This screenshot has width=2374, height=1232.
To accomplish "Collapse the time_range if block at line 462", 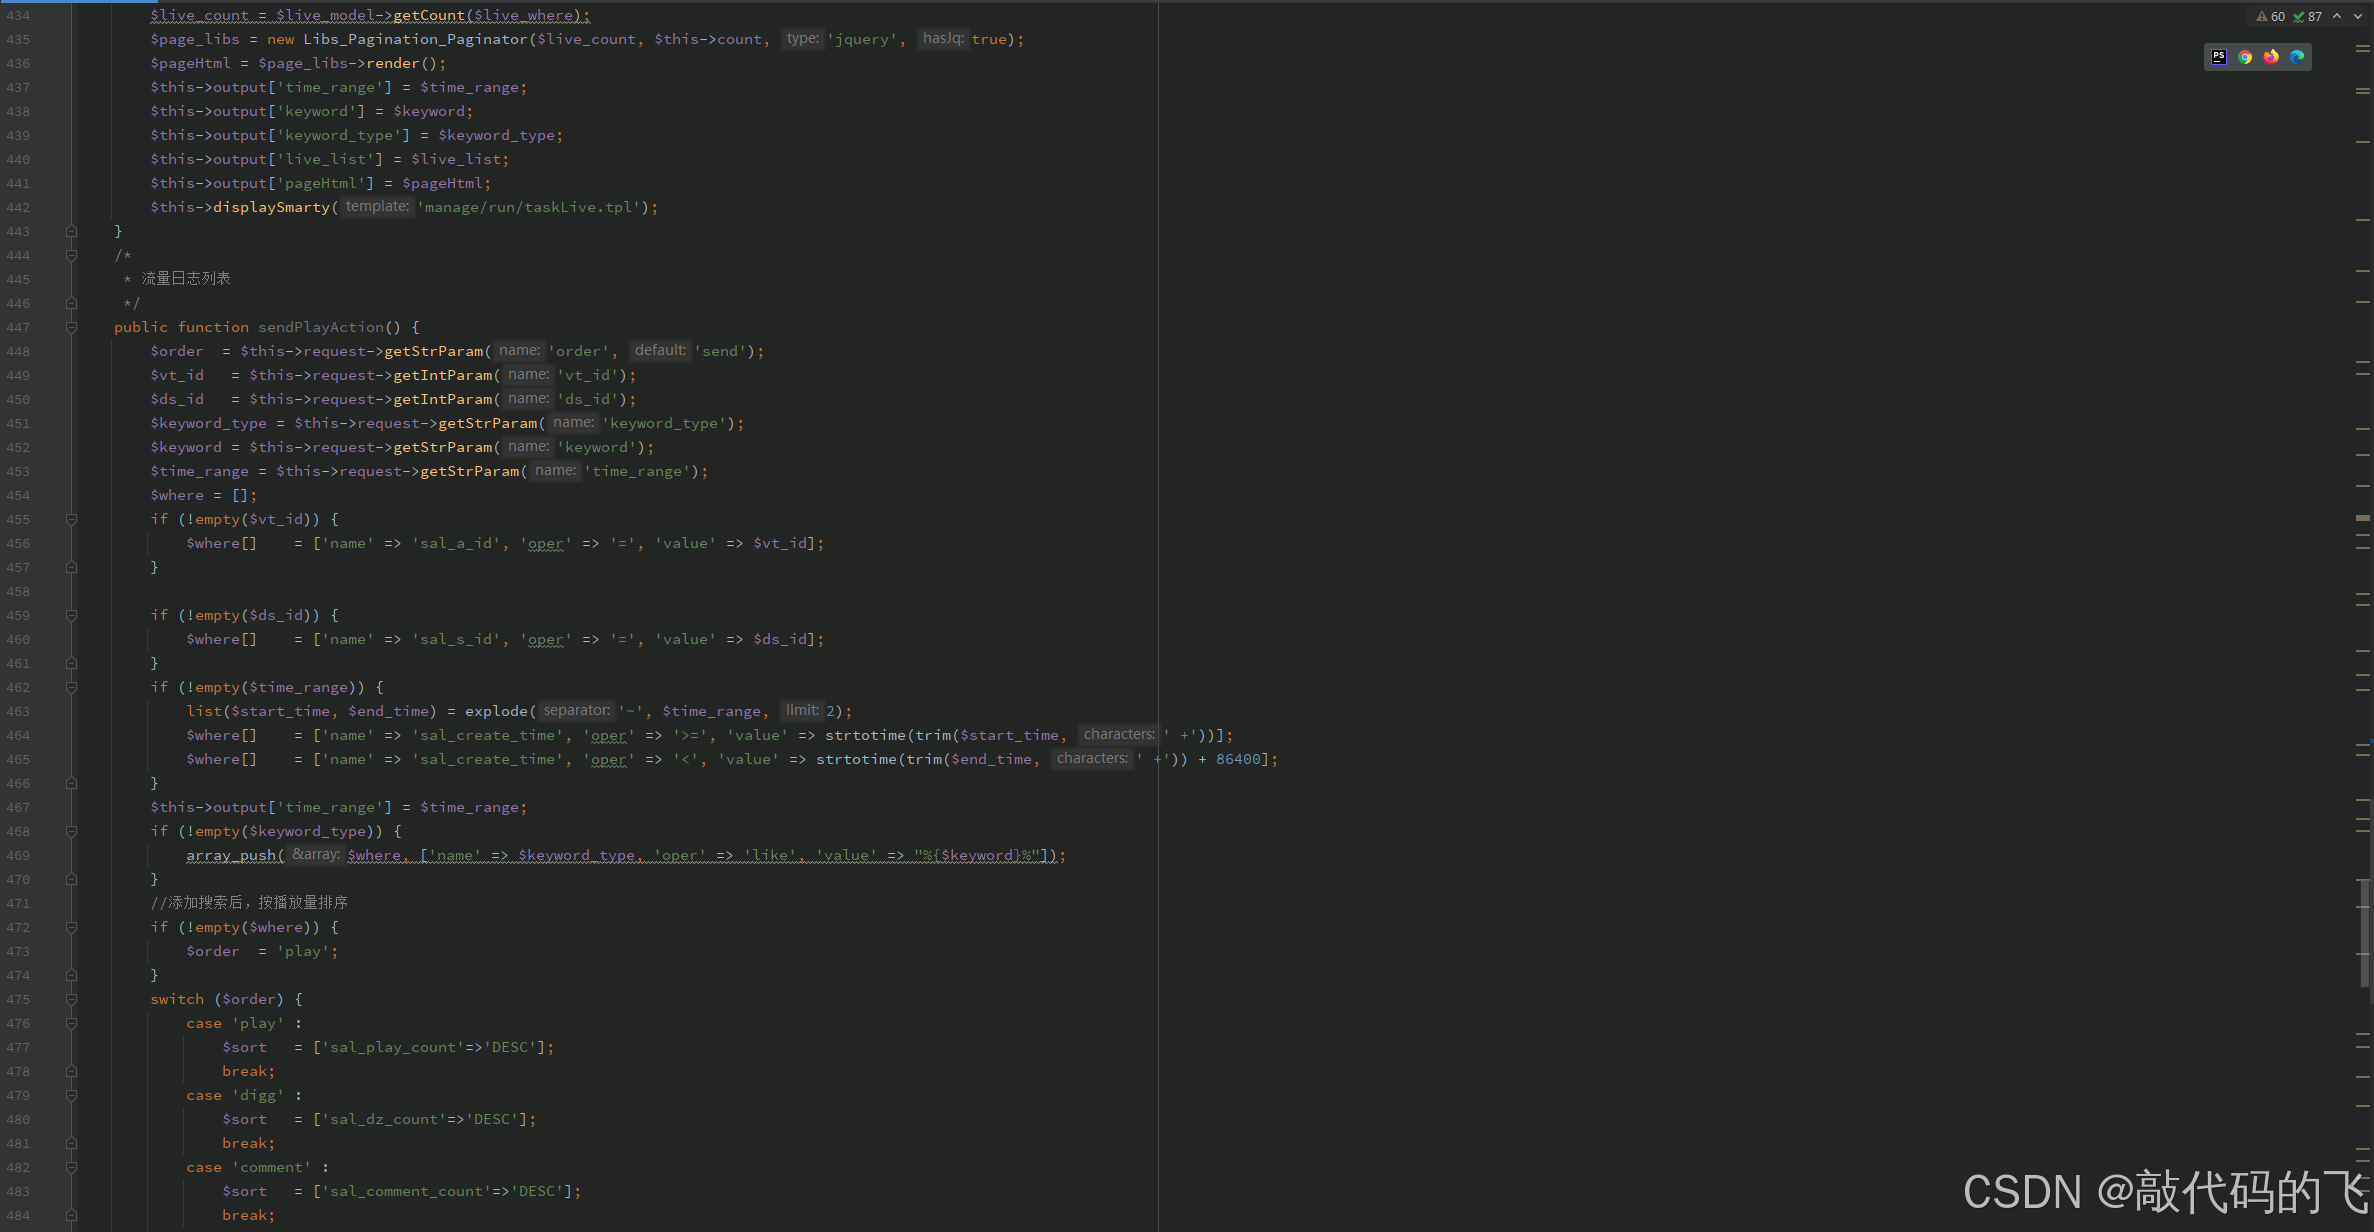I will (x=71, y=687).
